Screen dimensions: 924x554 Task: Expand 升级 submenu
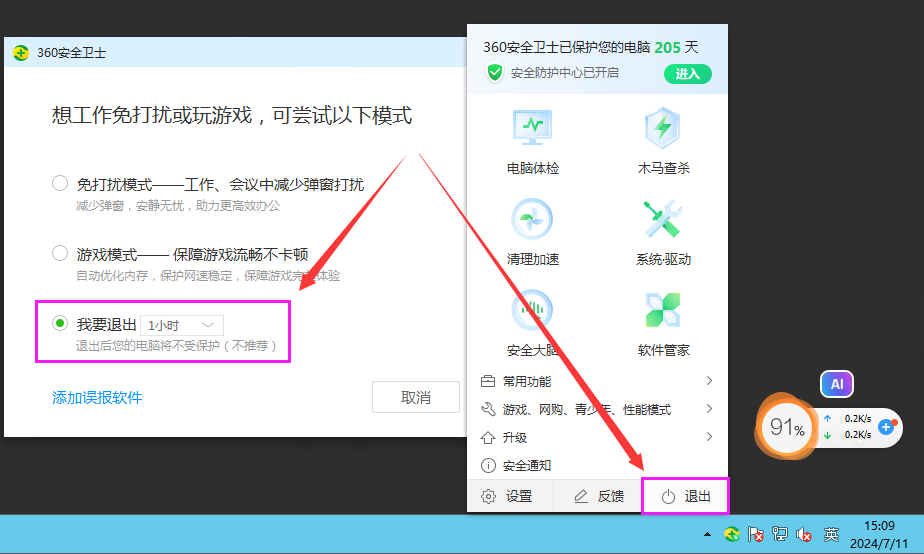coord(597,437)
